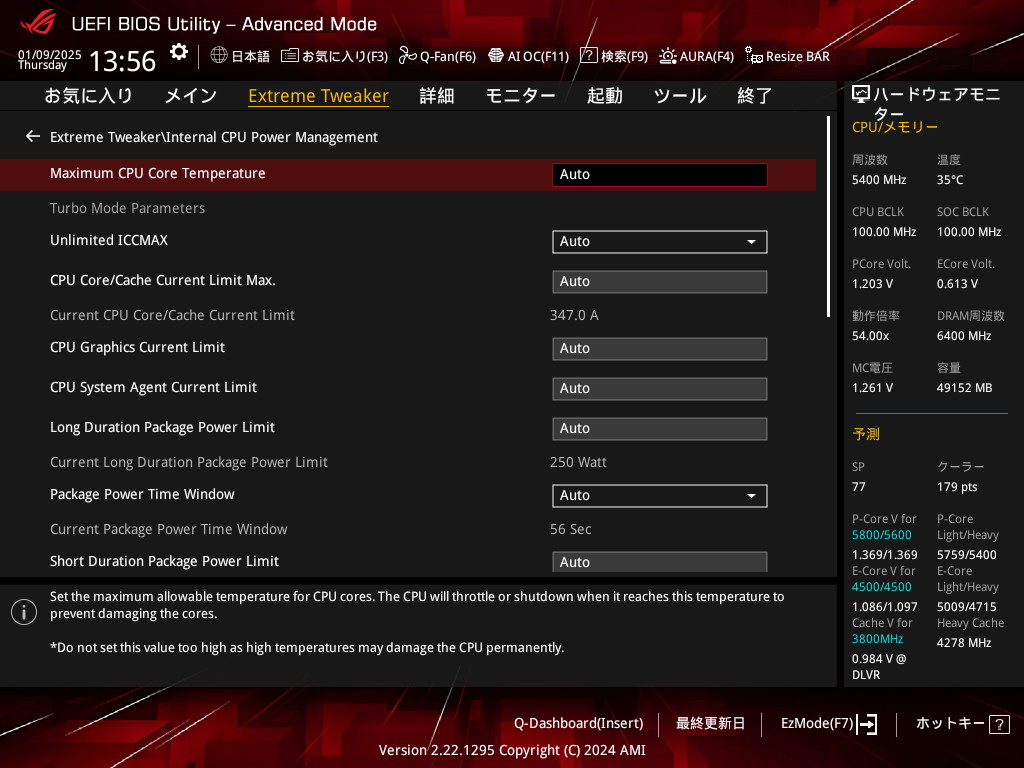Open search with question mark icon
The width and height of the screenshot is (1024, 768).
[x=589, y=56]
